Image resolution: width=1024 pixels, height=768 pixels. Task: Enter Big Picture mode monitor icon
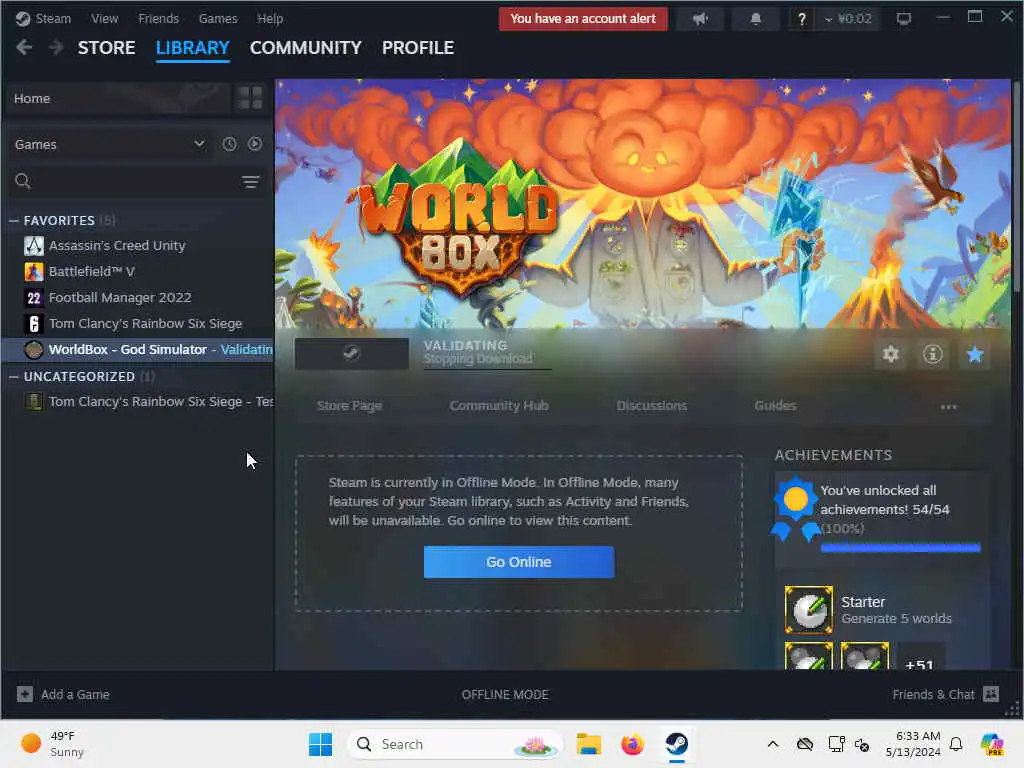tap(904, 19)
